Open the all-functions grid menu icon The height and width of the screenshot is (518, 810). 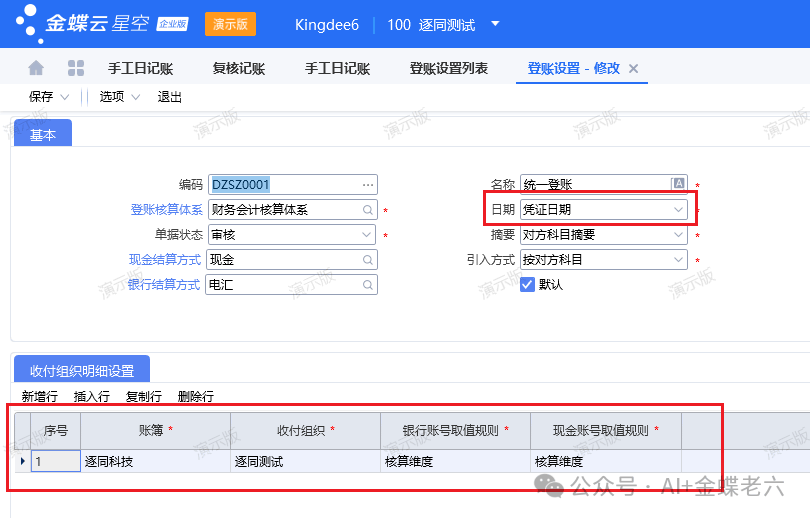(75, 68)
